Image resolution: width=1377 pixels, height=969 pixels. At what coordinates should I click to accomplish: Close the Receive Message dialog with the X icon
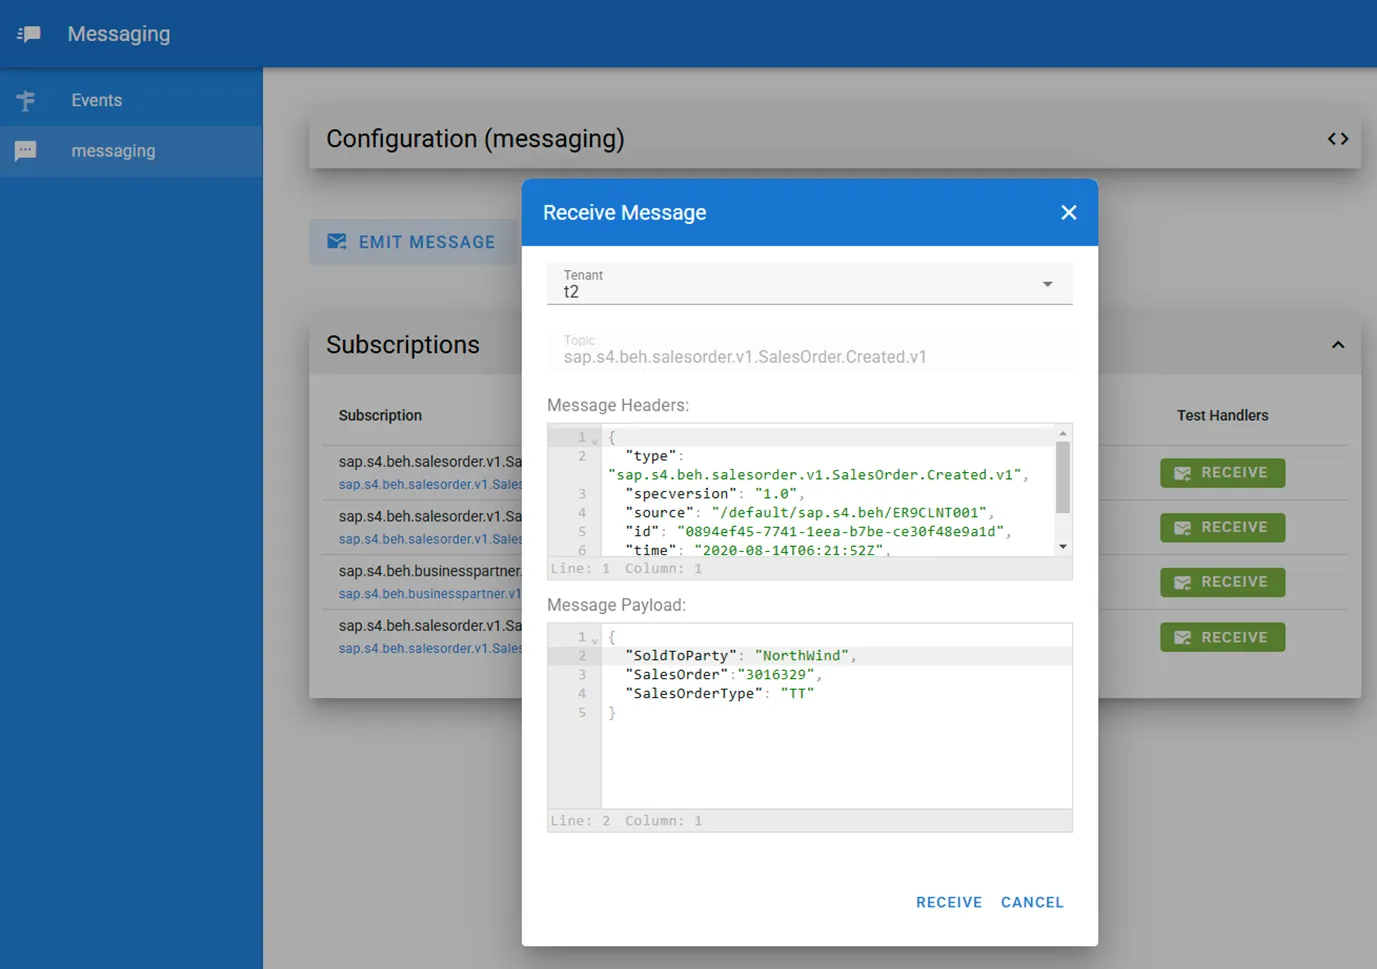pyautogui.click(x=1068, y=212)
